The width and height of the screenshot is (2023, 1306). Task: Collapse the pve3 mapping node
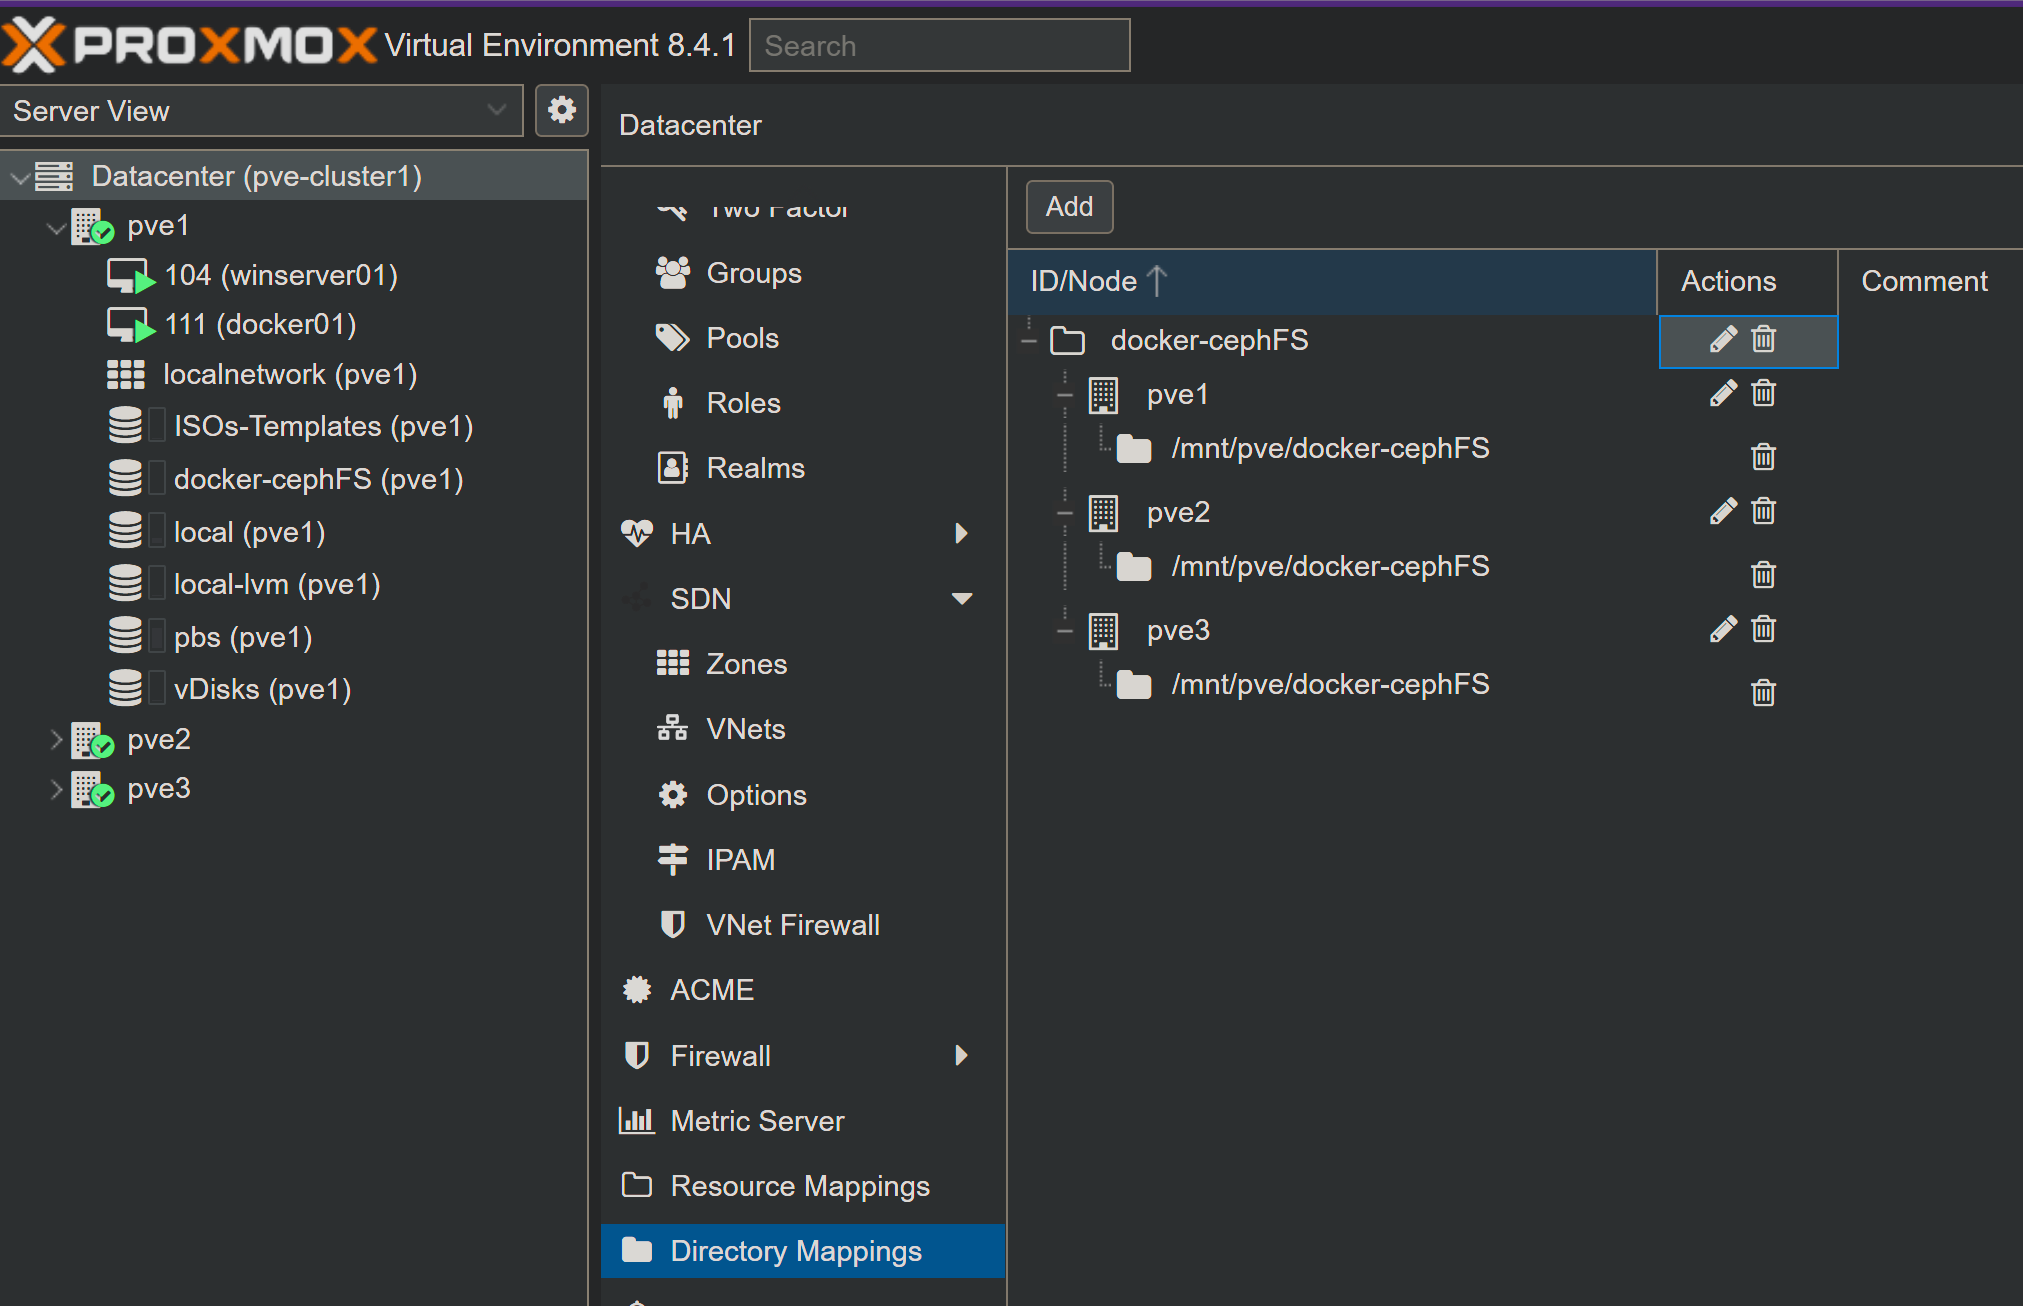(1065, 631)
